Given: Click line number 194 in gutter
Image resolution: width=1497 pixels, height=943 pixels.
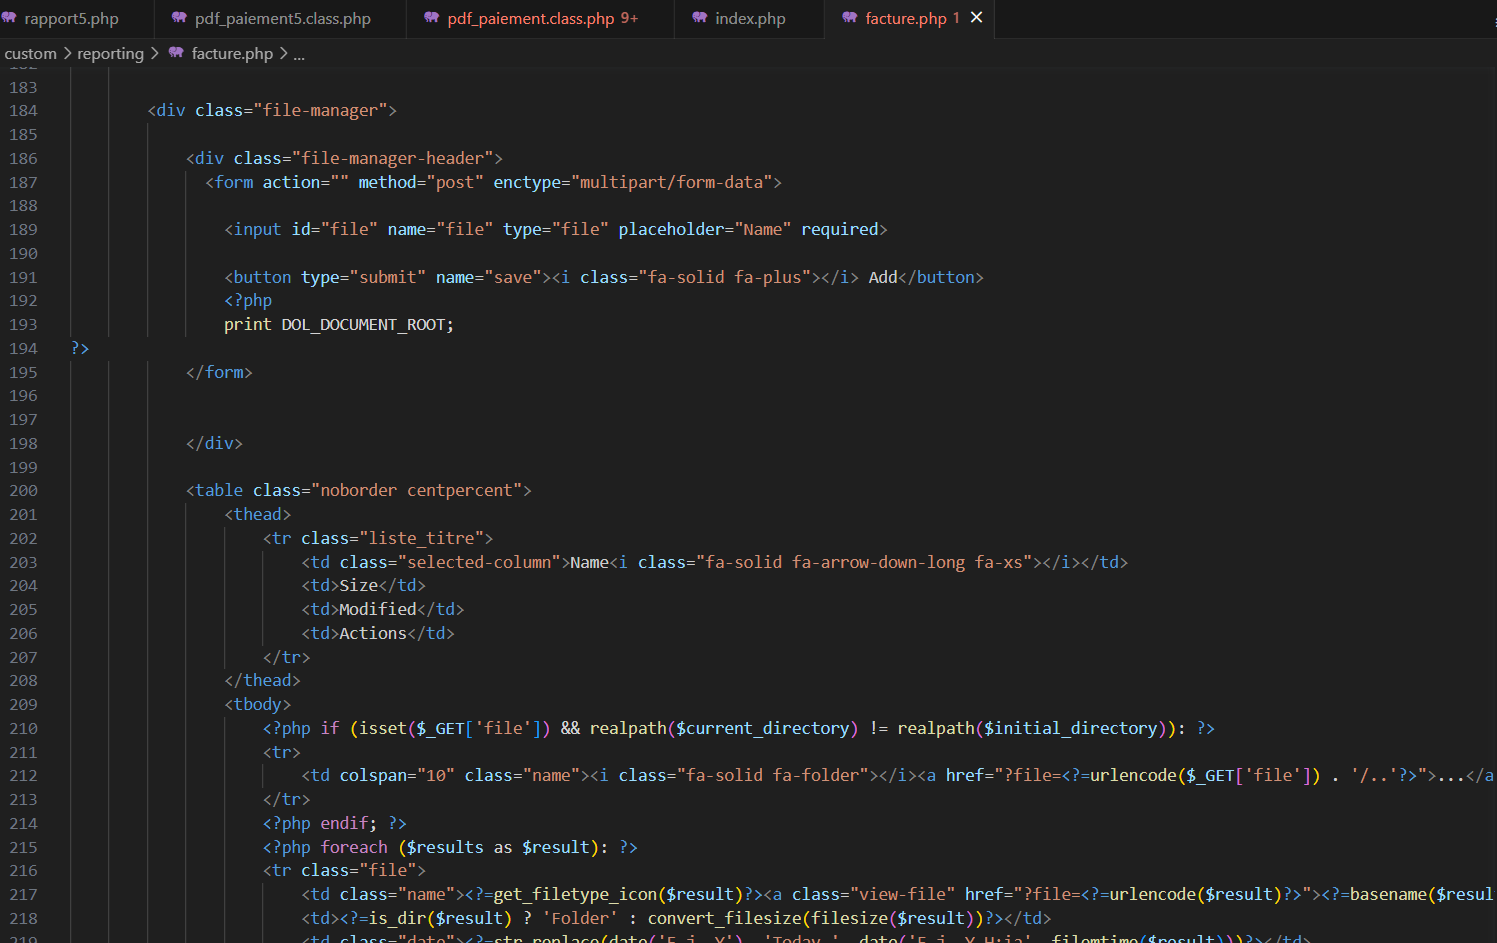Looking at the screenshot, I should pos(23,349).
